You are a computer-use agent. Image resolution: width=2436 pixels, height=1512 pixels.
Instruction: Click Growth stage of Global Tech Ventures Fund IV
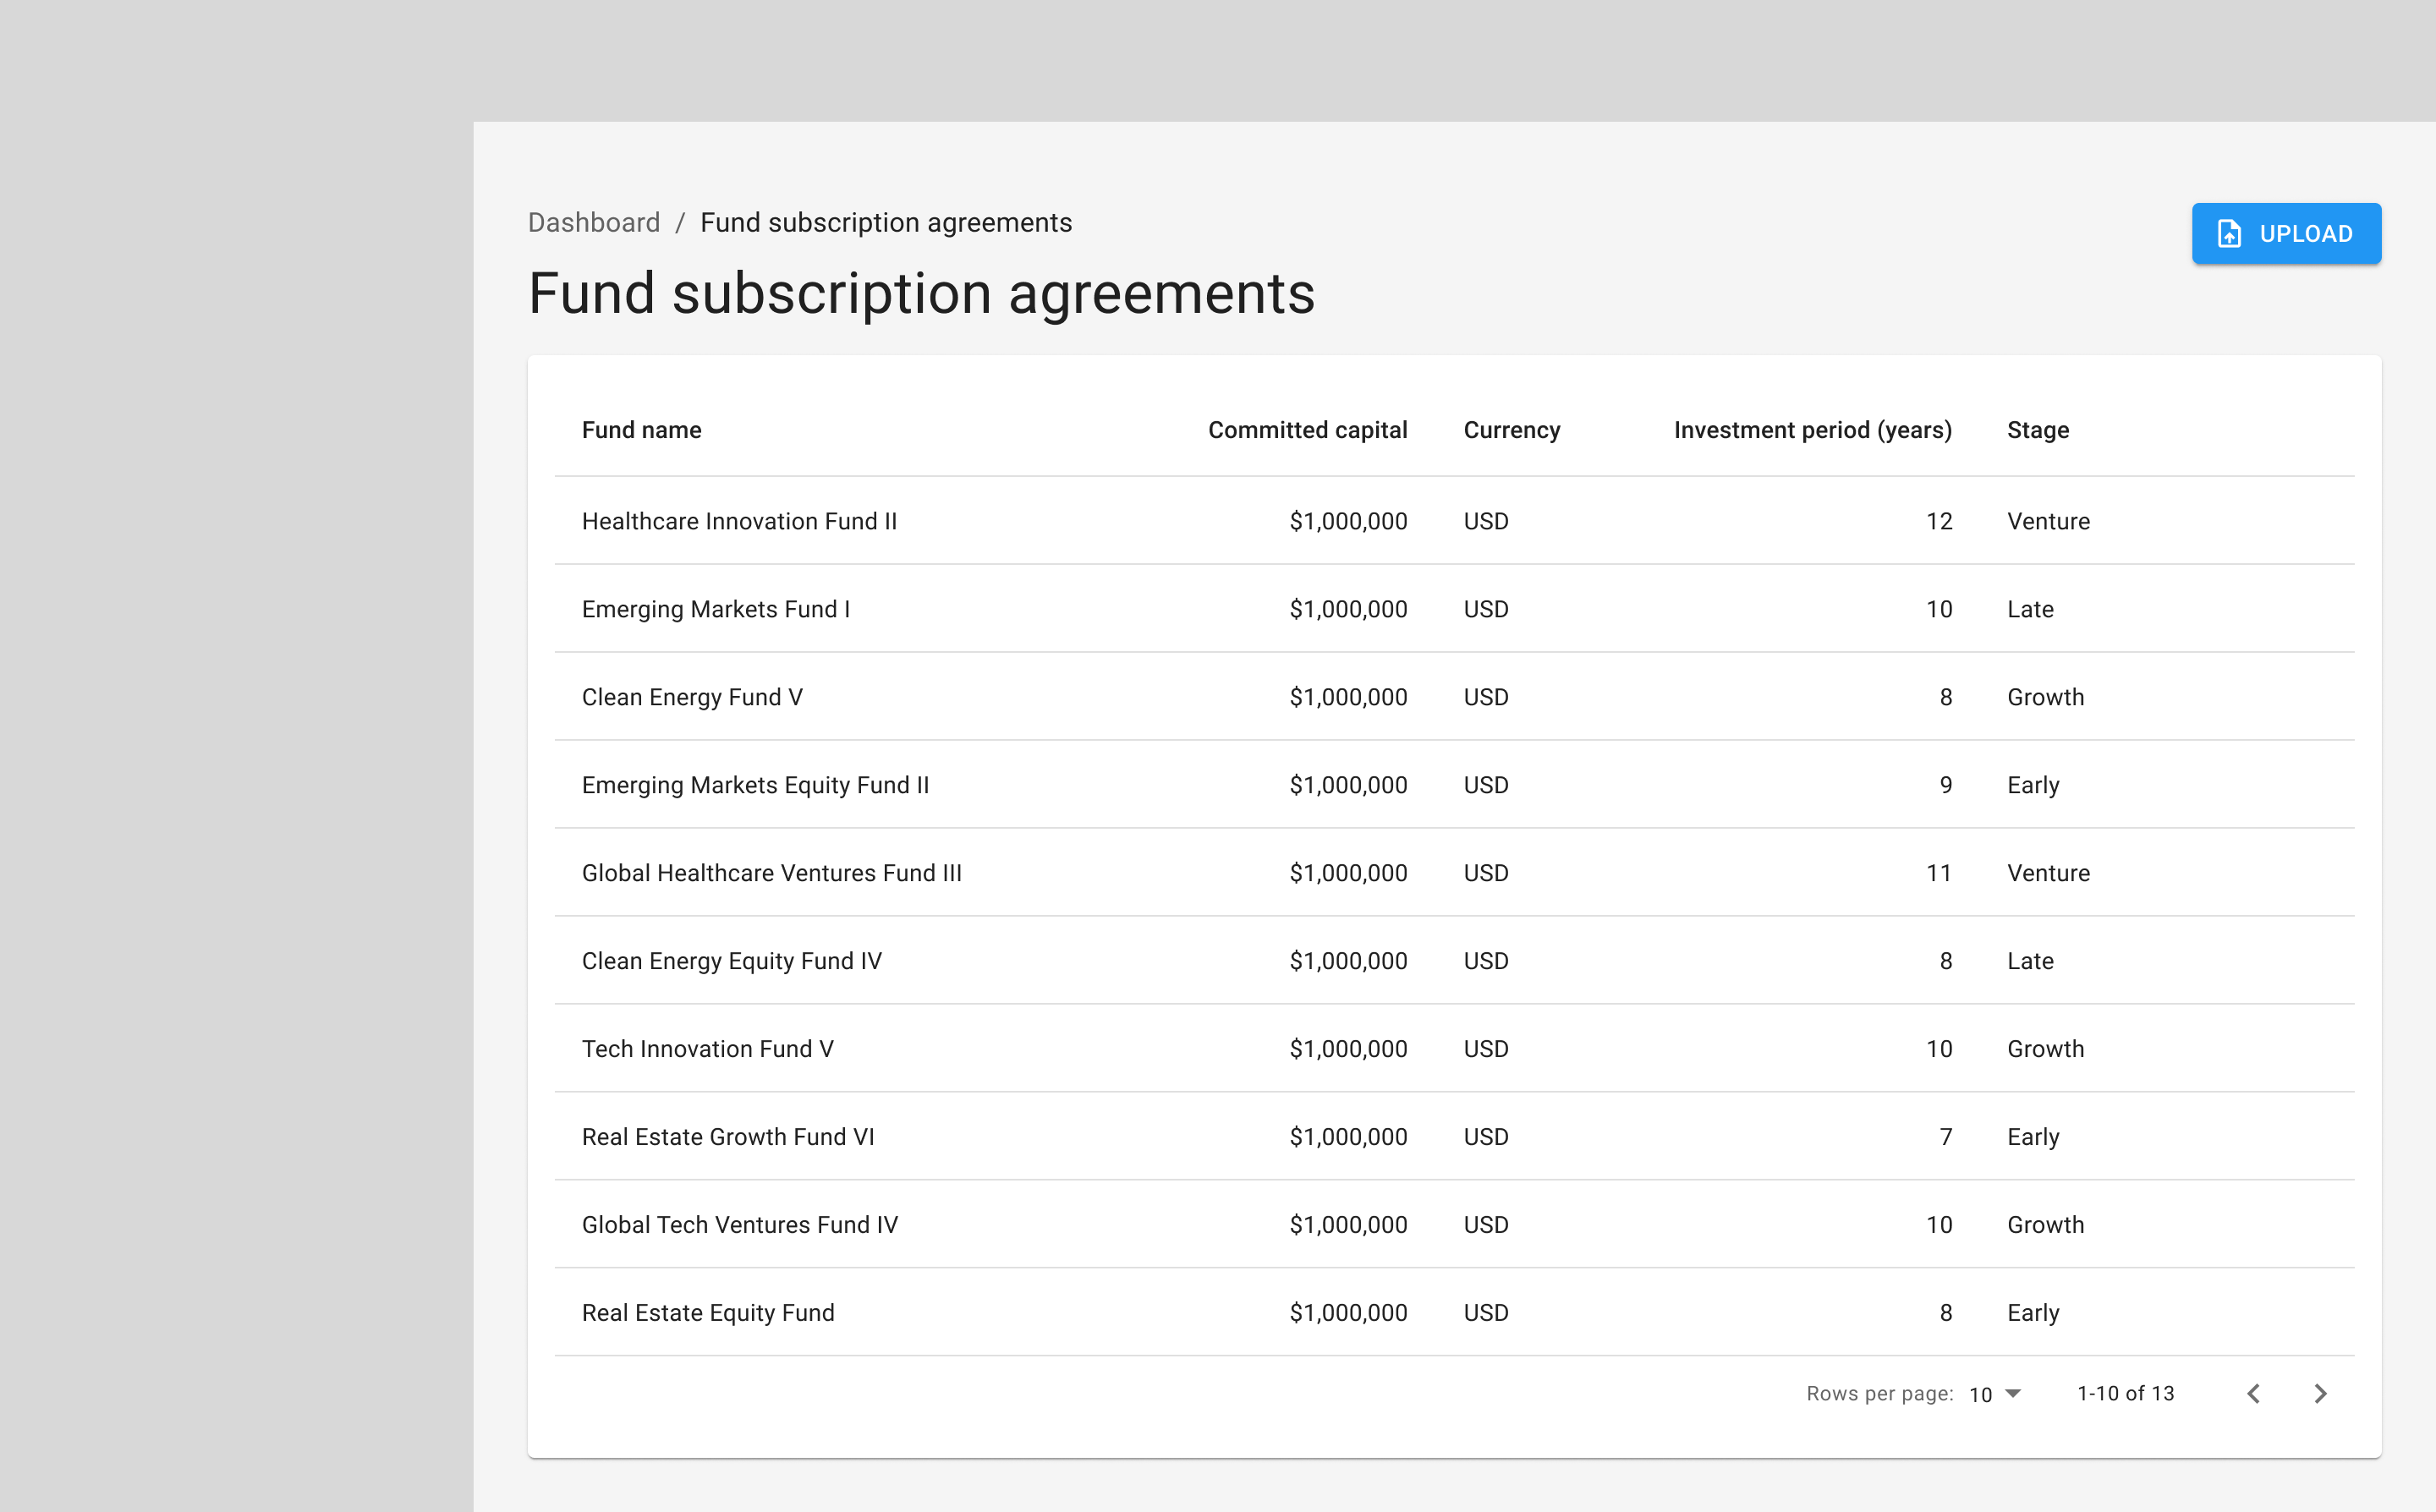(2046, 1225)
